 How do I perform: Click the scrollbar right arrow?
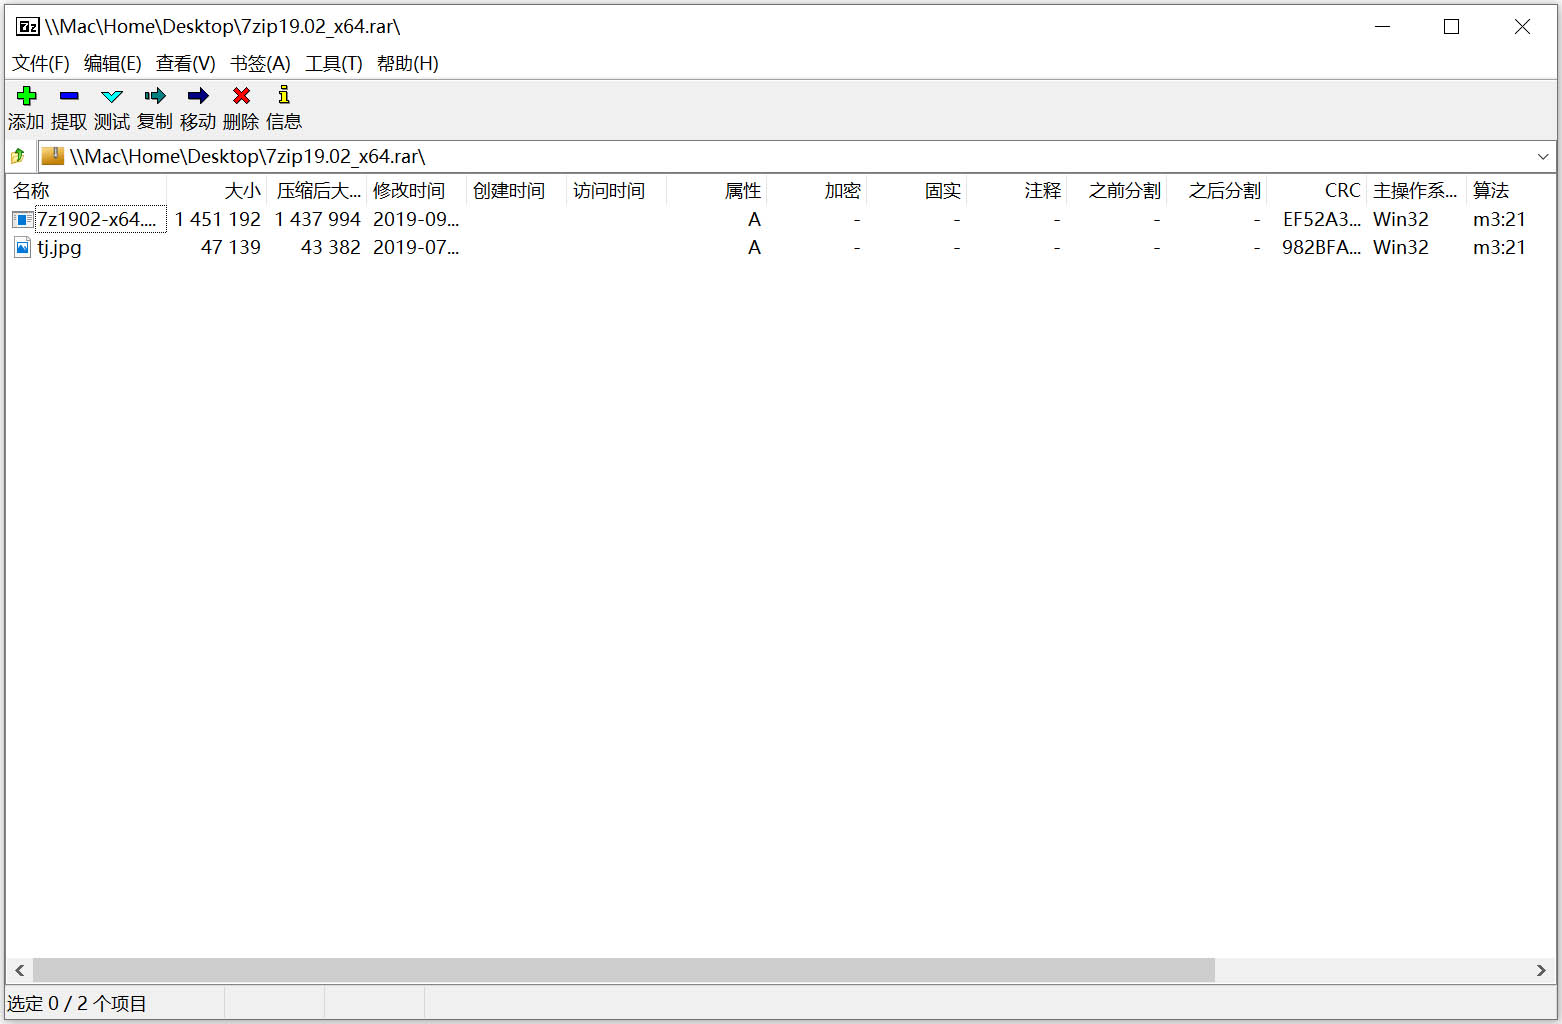pyautogui.click(x=1541, y=970)
